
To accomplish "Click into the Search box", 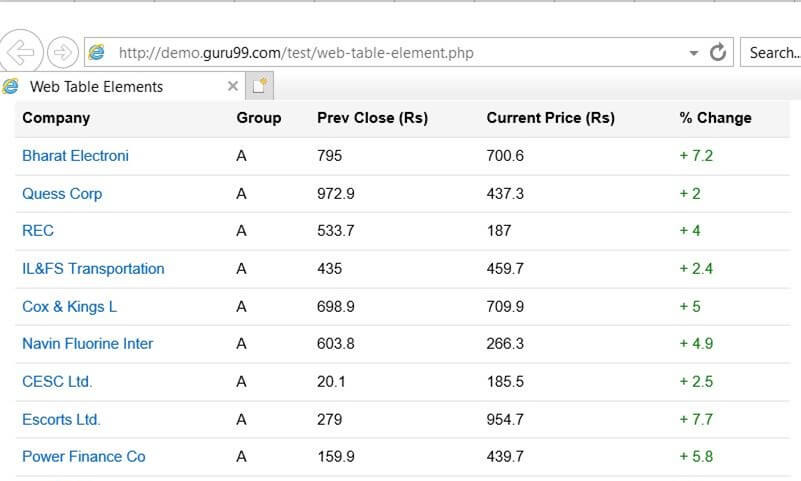I will (x=774, y=53).
